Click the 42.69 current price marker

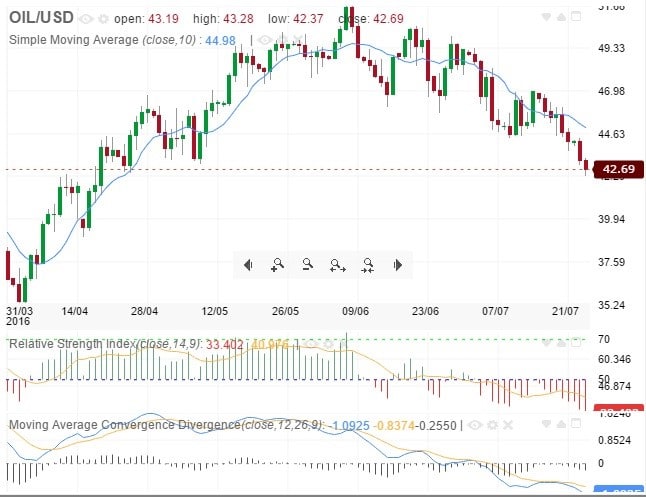click(x=617, y=169)
